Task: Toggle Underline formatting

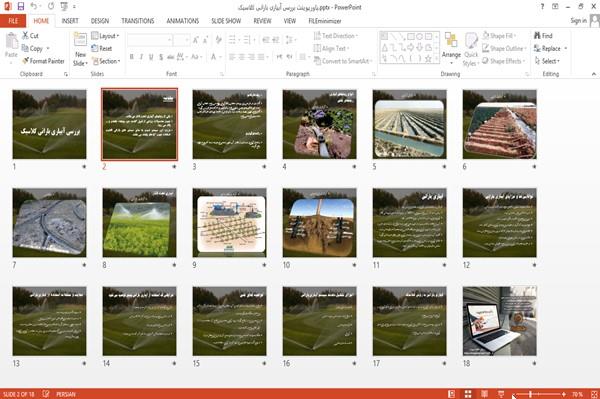Action: pyautogui.click(x=151, y=57)
